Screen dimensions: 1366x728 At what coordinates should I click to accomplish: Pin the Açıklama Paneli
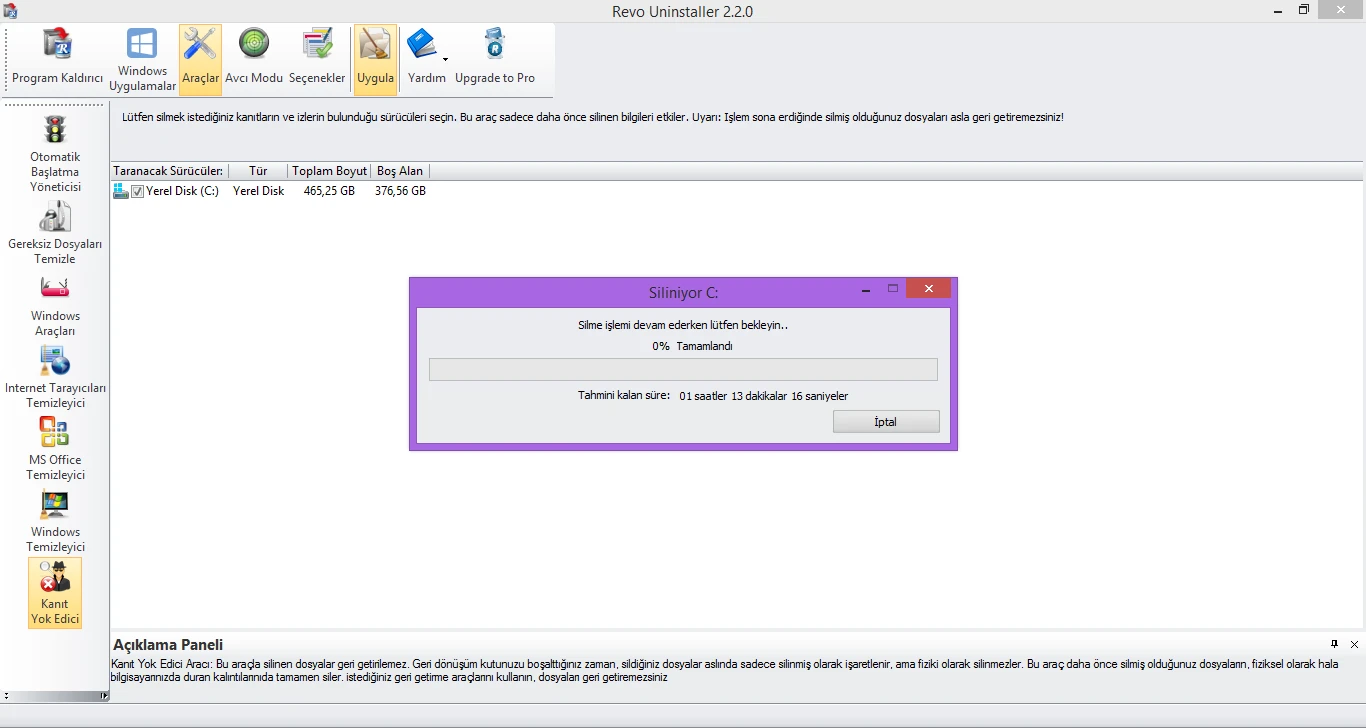1334,644
